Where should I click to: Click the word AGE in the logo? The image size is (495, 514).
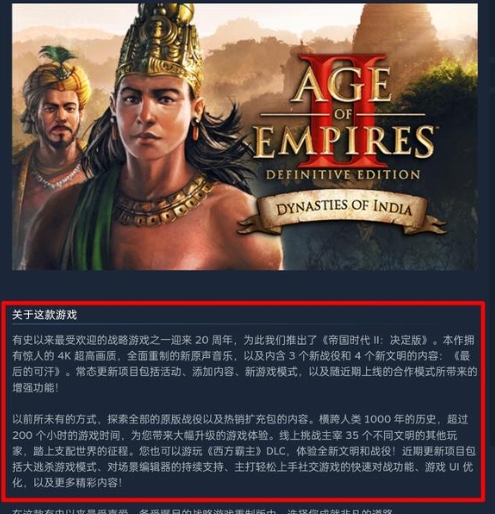pyautogui.click(x=341, y=85)
